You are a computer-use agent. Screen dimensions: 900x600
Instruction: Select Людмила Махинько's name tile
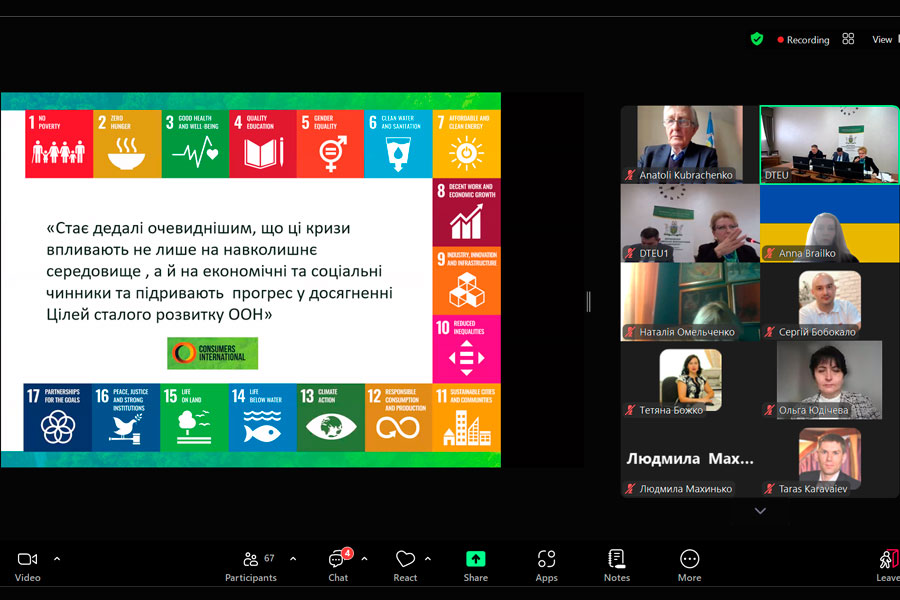click(690, 459)
